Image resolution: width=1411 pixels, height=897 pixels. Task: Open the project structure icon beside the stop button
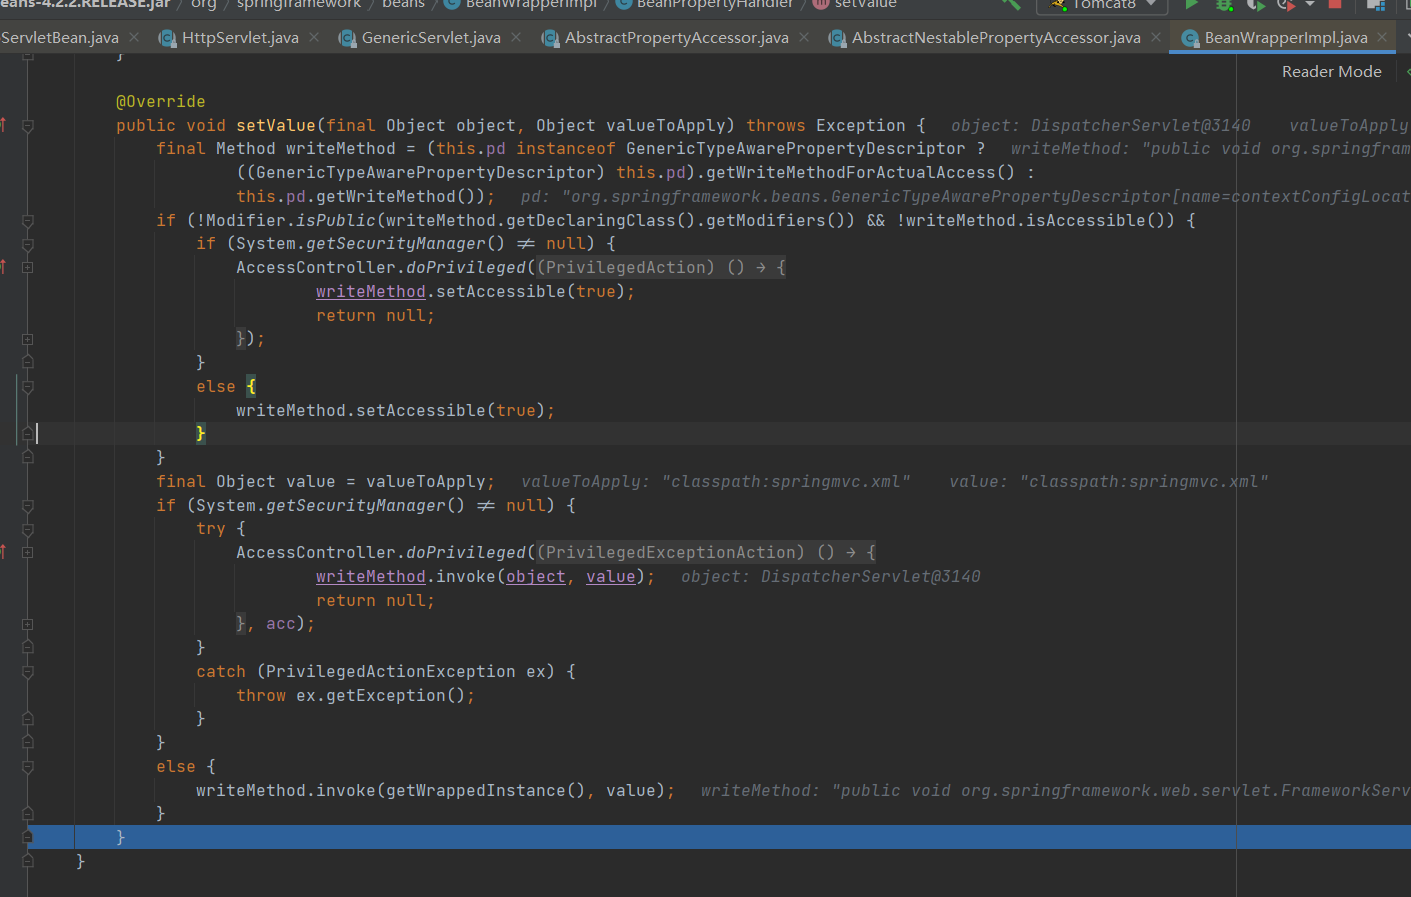(x=1376, y=4)
